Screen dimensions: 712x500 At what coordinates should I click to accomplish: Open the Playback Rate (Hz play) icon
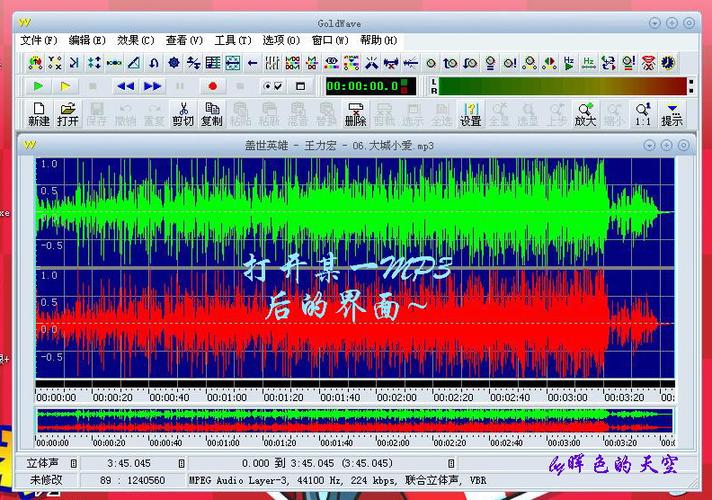[569, 63]
